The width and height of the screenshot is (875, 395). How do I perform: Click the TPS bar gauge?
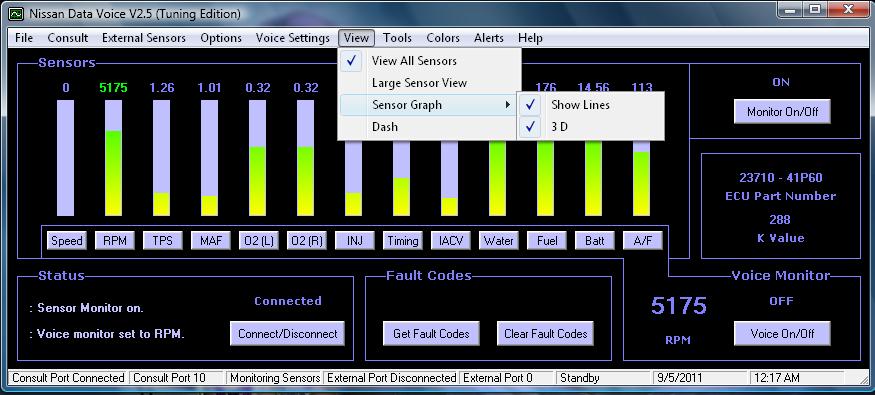[161, 158]
